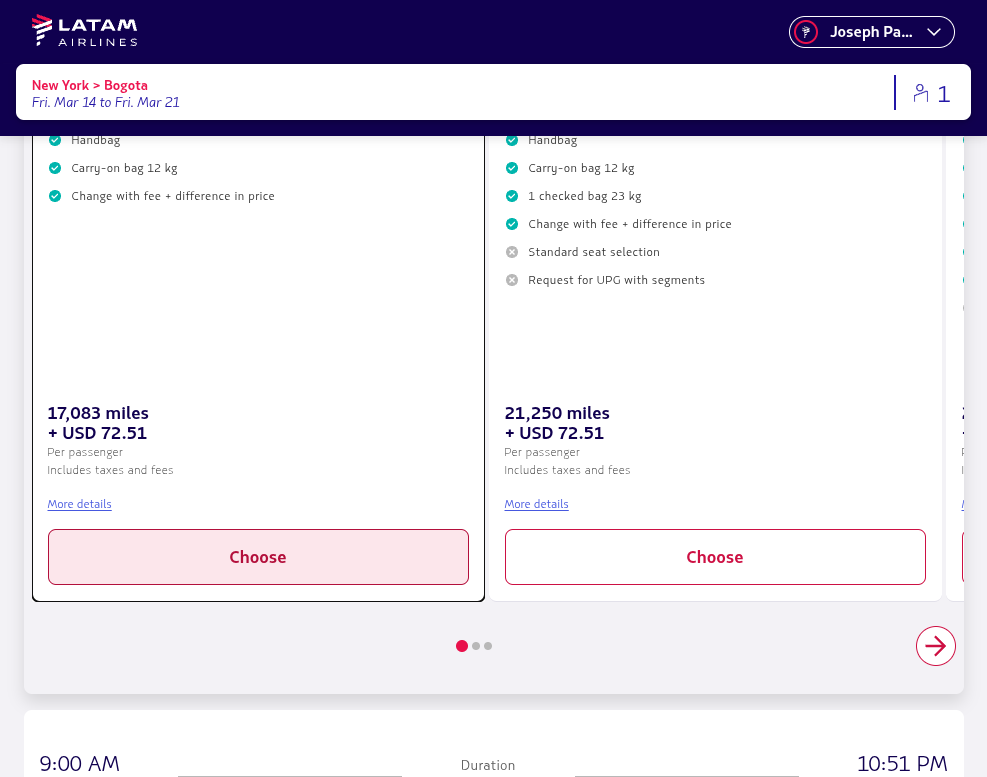987x777 pixels.
Task: Click the LATAM Airlines logo
Action: tap(84, 31)
